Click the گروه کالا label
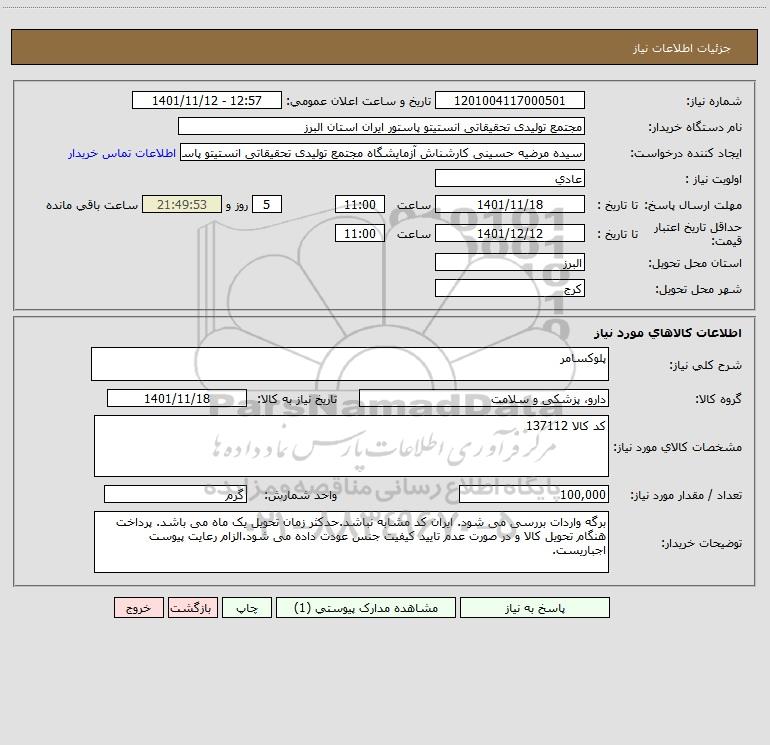Viewport: 770px width, 745px height. (x=719, y=399)
